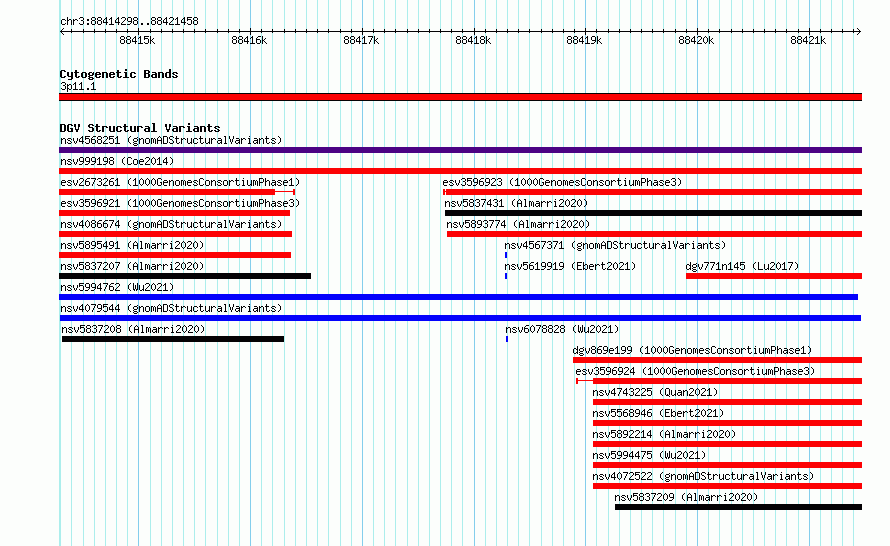890x546 pixels.
Task: Select the red dgv869e199 variant bar
Action: point(717,360)
